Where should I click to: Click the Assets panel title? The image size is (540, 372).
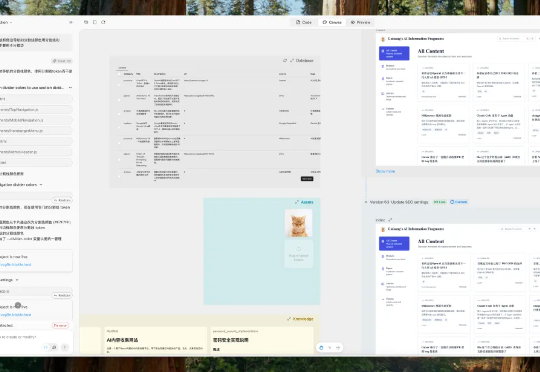pyautogui.click(x=307, y=202)
